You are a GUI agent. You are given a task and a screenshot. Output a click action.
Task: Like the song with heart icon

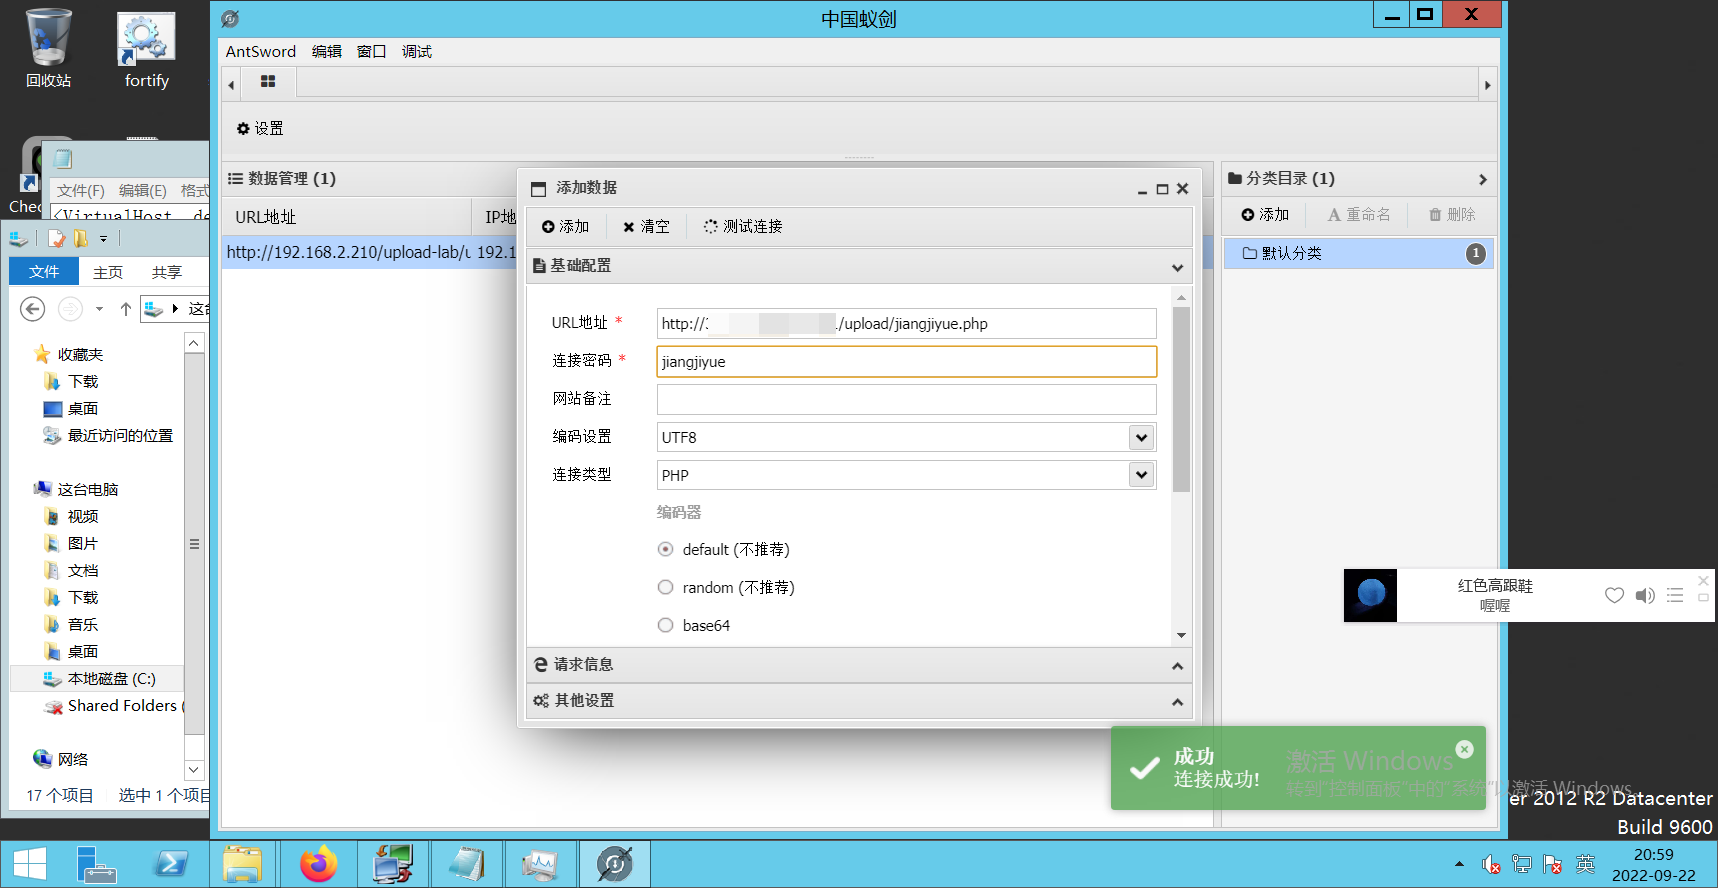click(x=1614, y=596)
